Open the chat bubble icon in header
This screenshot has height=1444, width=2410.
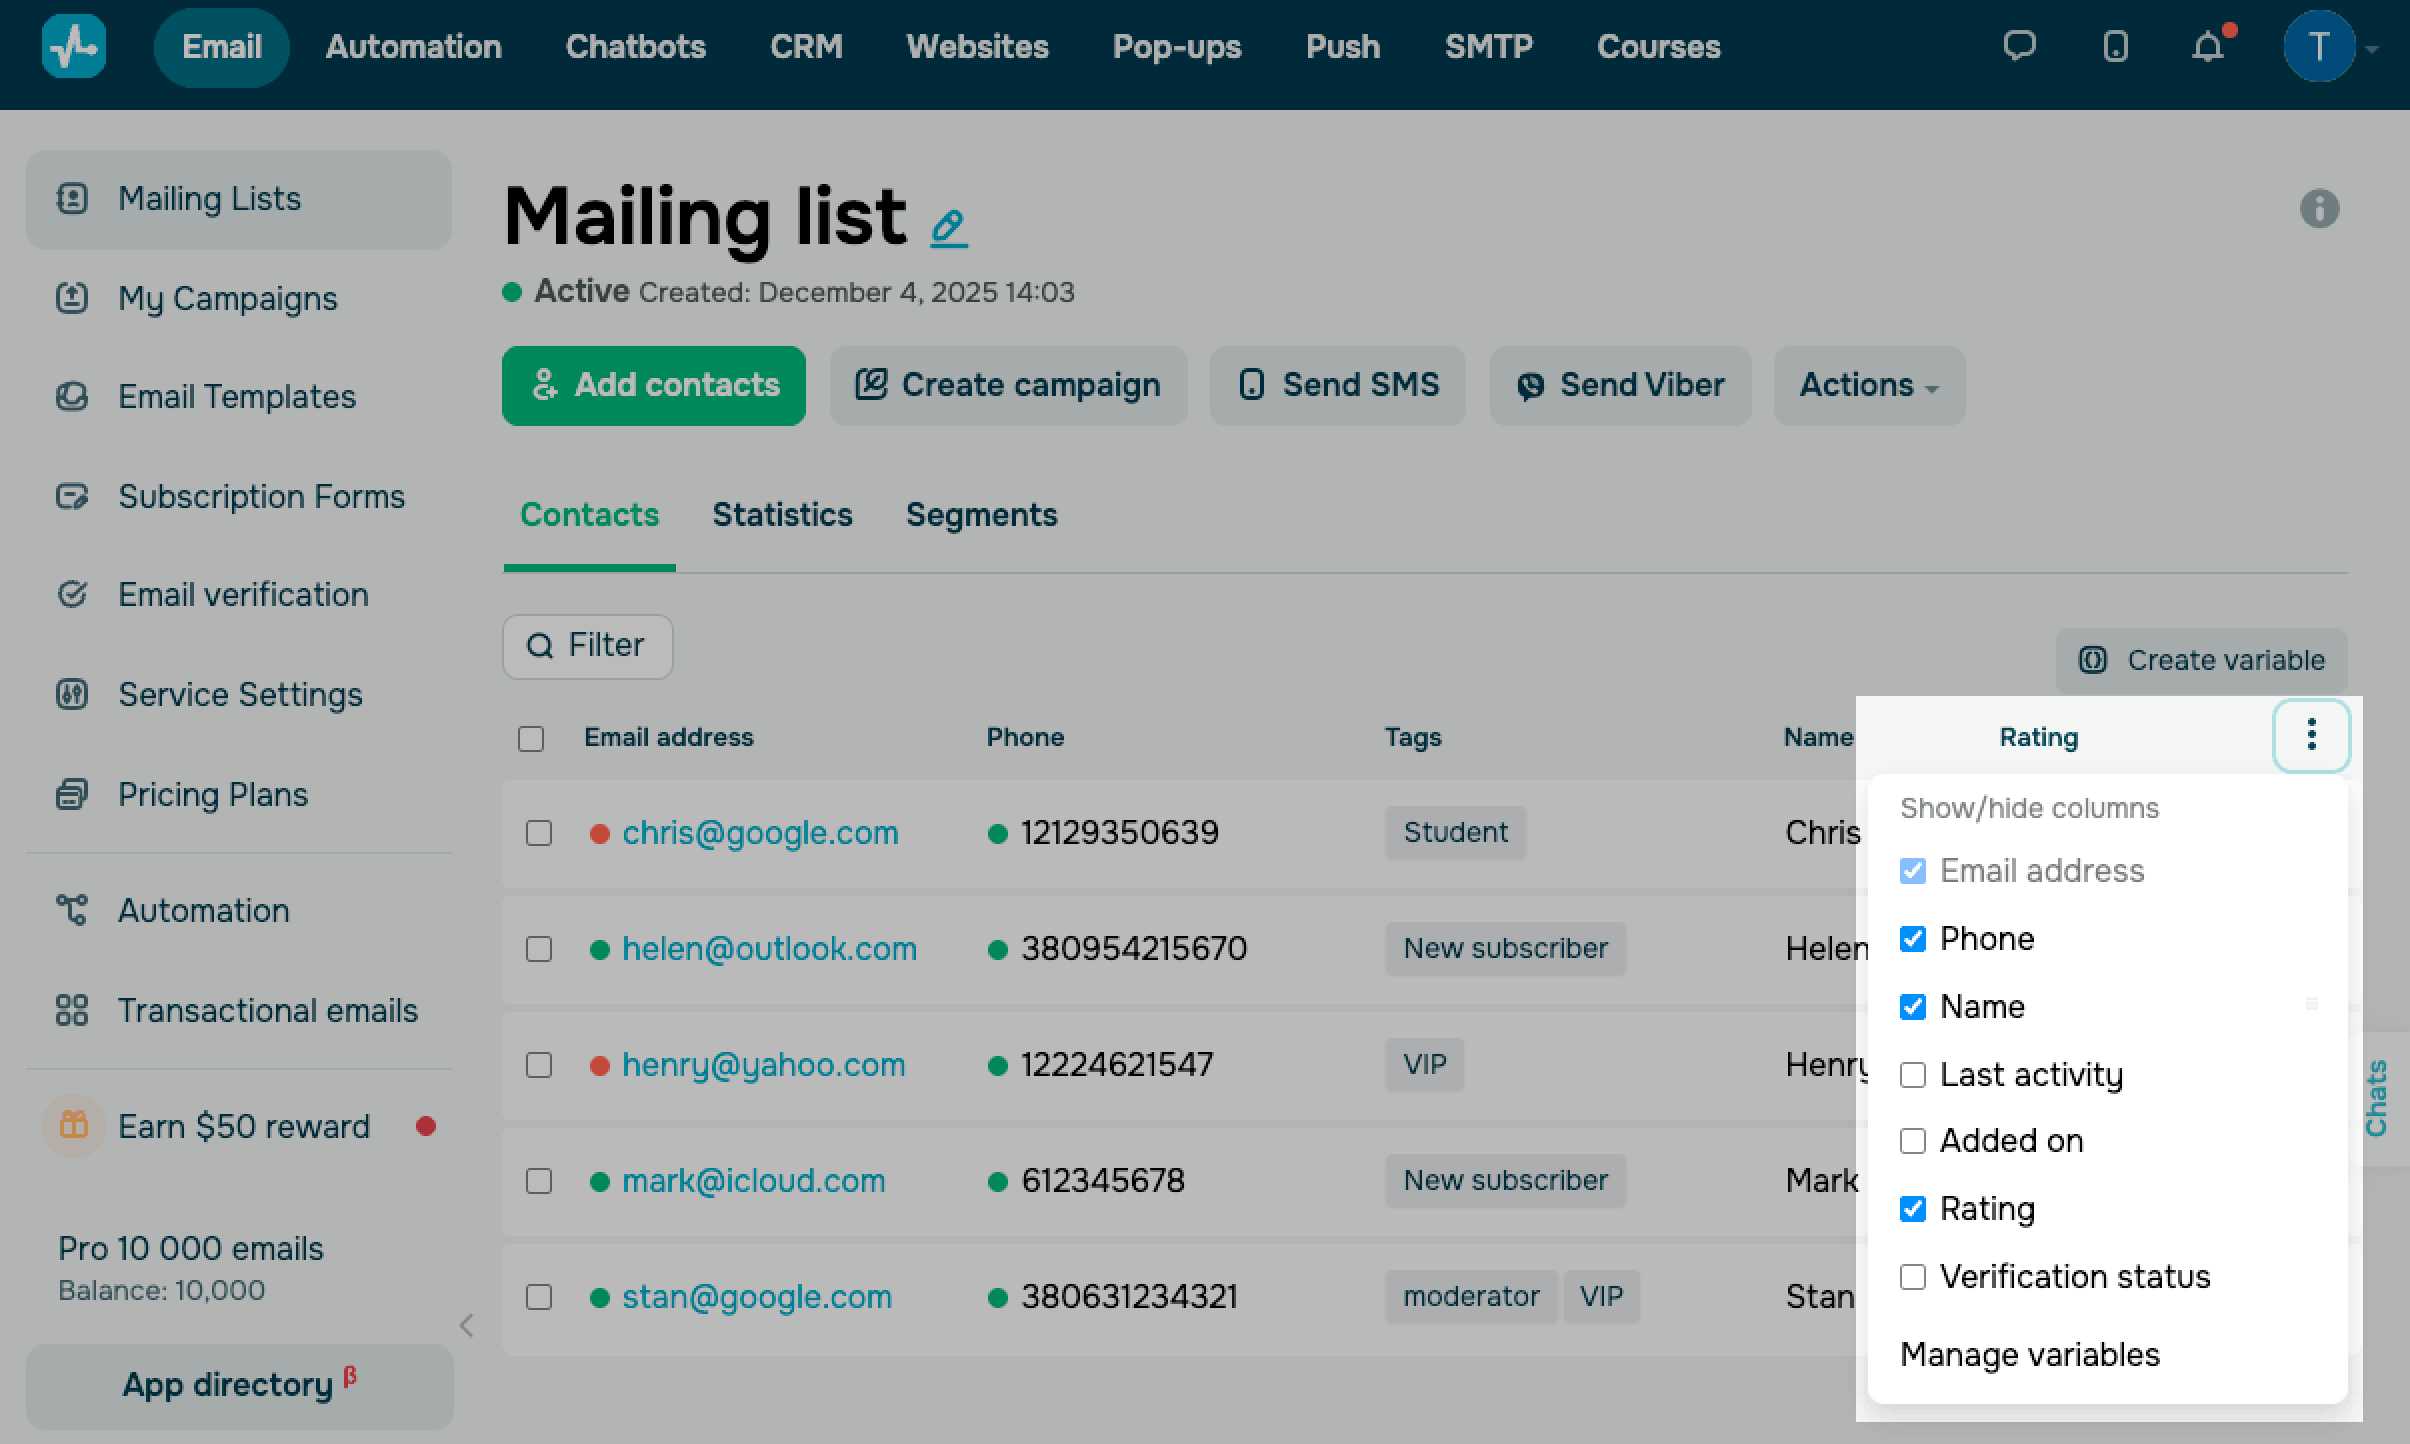[2019, 46]
